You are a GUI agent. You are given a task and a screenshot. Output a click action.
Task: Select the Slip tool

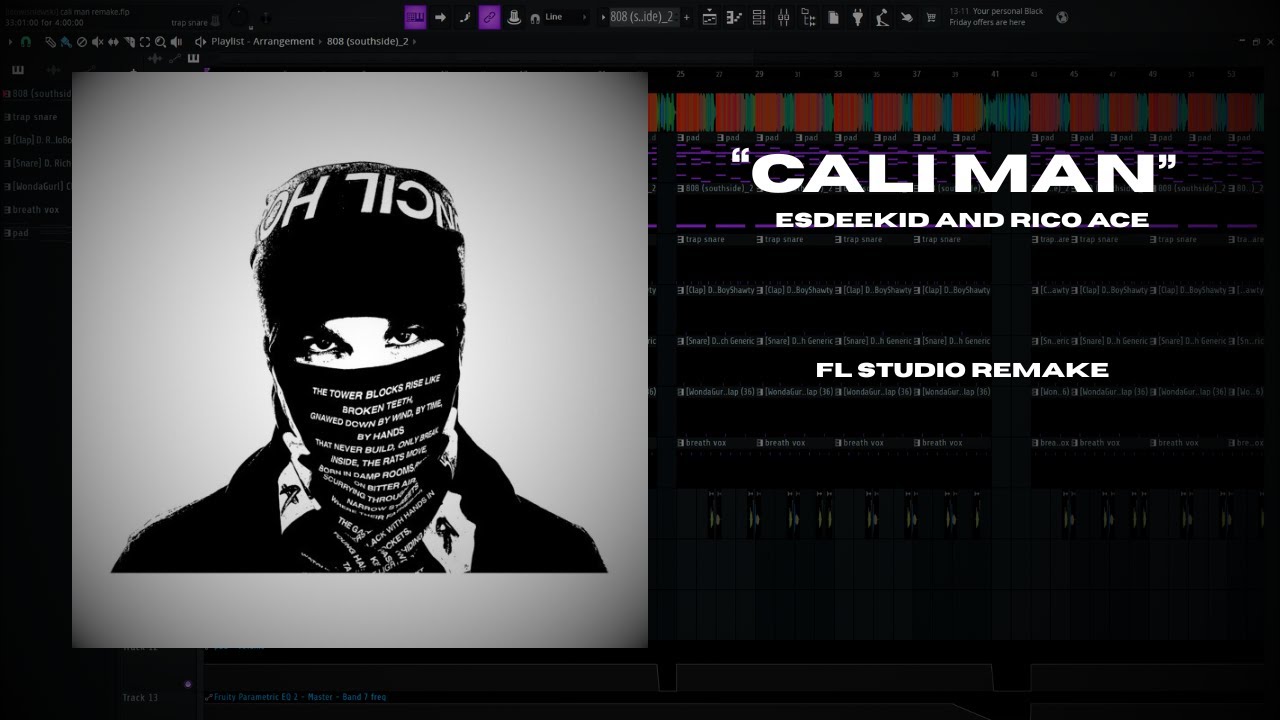114,42
